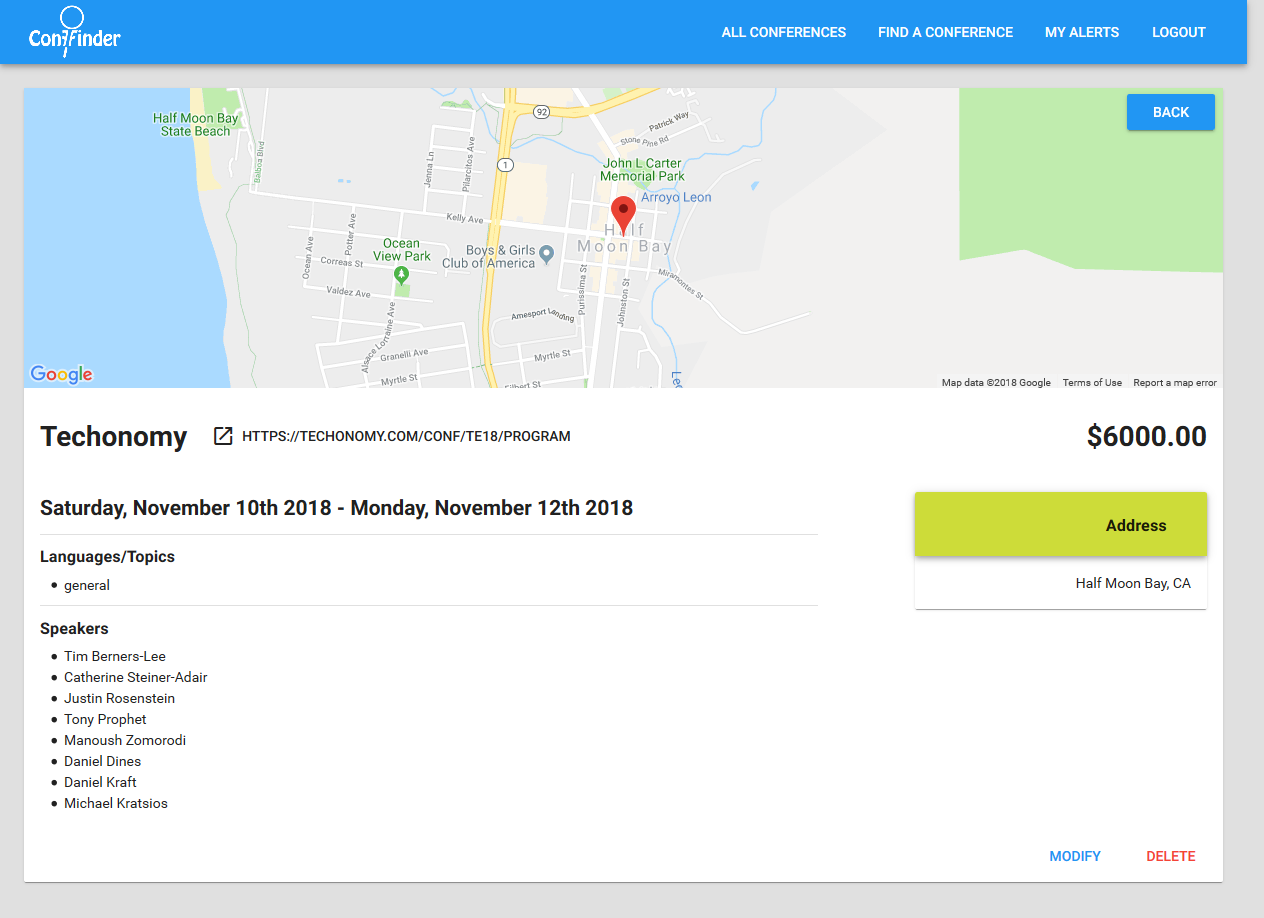
Task: Click the Ocean View Park green marker
Action: coord(401,273)
